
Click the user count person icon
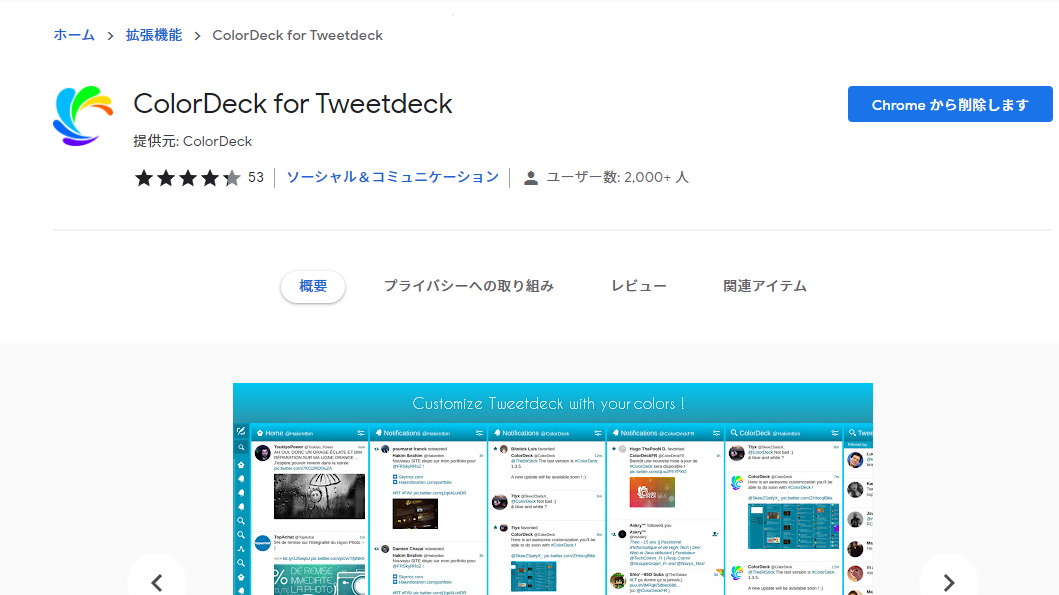click(x=531, y=178)
